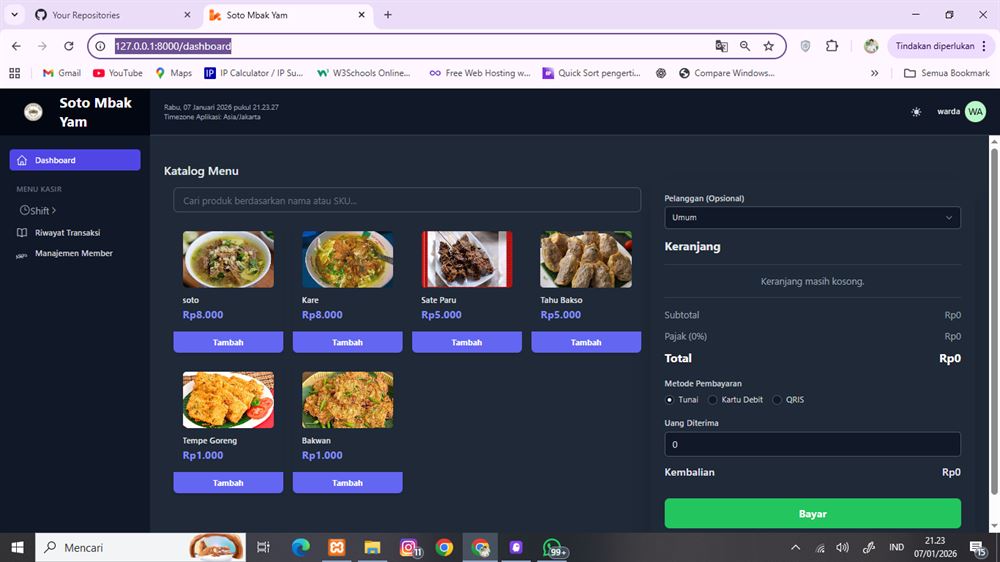Open the W3Schools Online bookmark
The width and height of the screenshot is (1000, 562).
coord(364,73)
